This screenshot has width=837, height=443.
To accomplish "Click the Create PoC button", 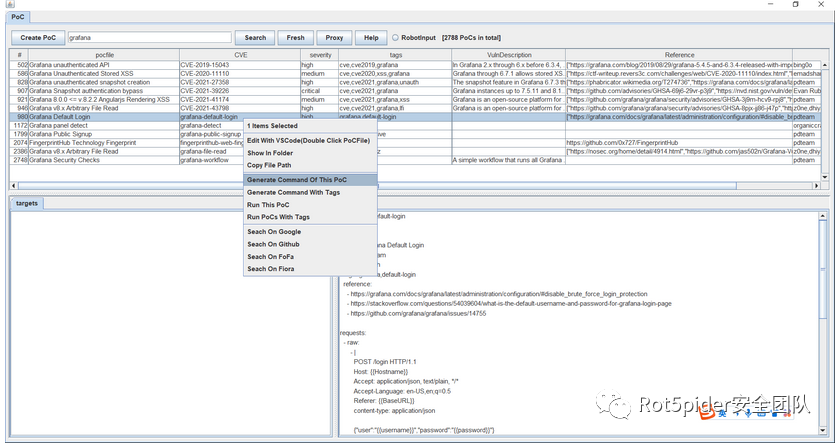I will [x=38, y=38].
